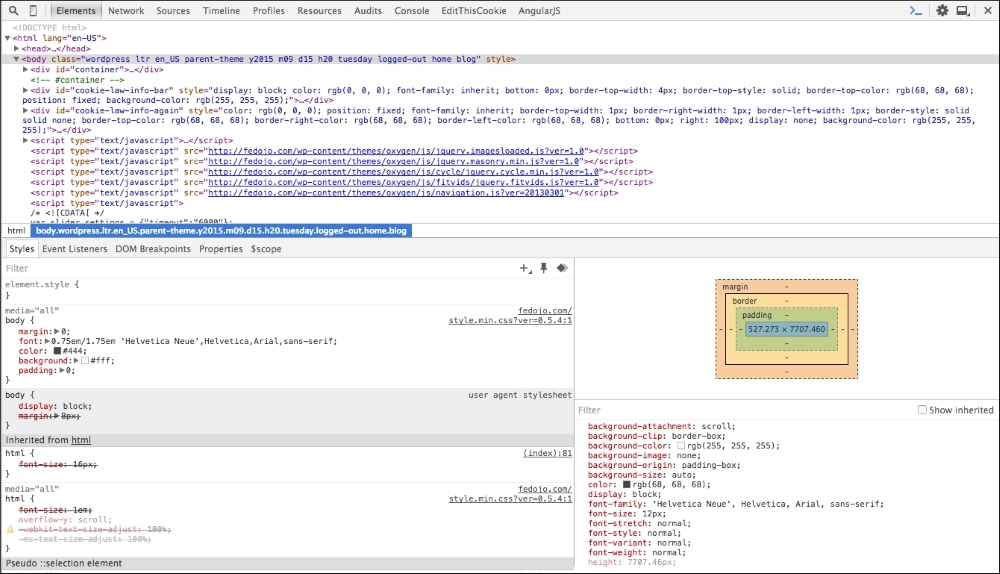Expand the first collapsed script node
The image size is (1000, 574).
click(x=26, y=140)
